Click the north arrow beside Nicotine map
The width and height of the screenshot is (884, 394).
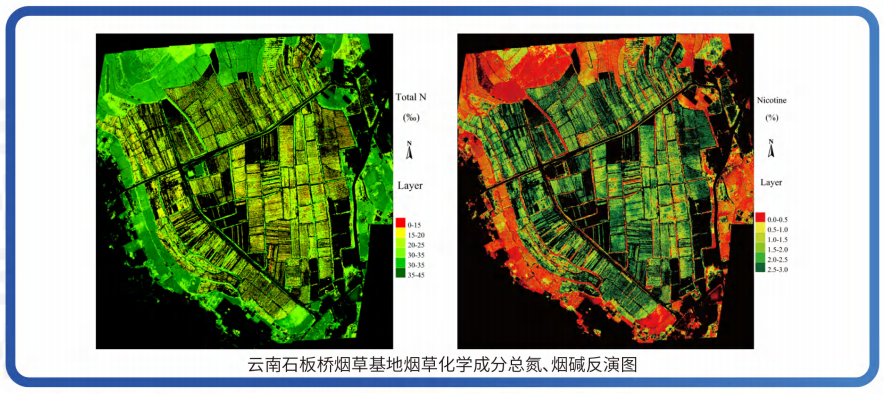[x=771, y=148]
